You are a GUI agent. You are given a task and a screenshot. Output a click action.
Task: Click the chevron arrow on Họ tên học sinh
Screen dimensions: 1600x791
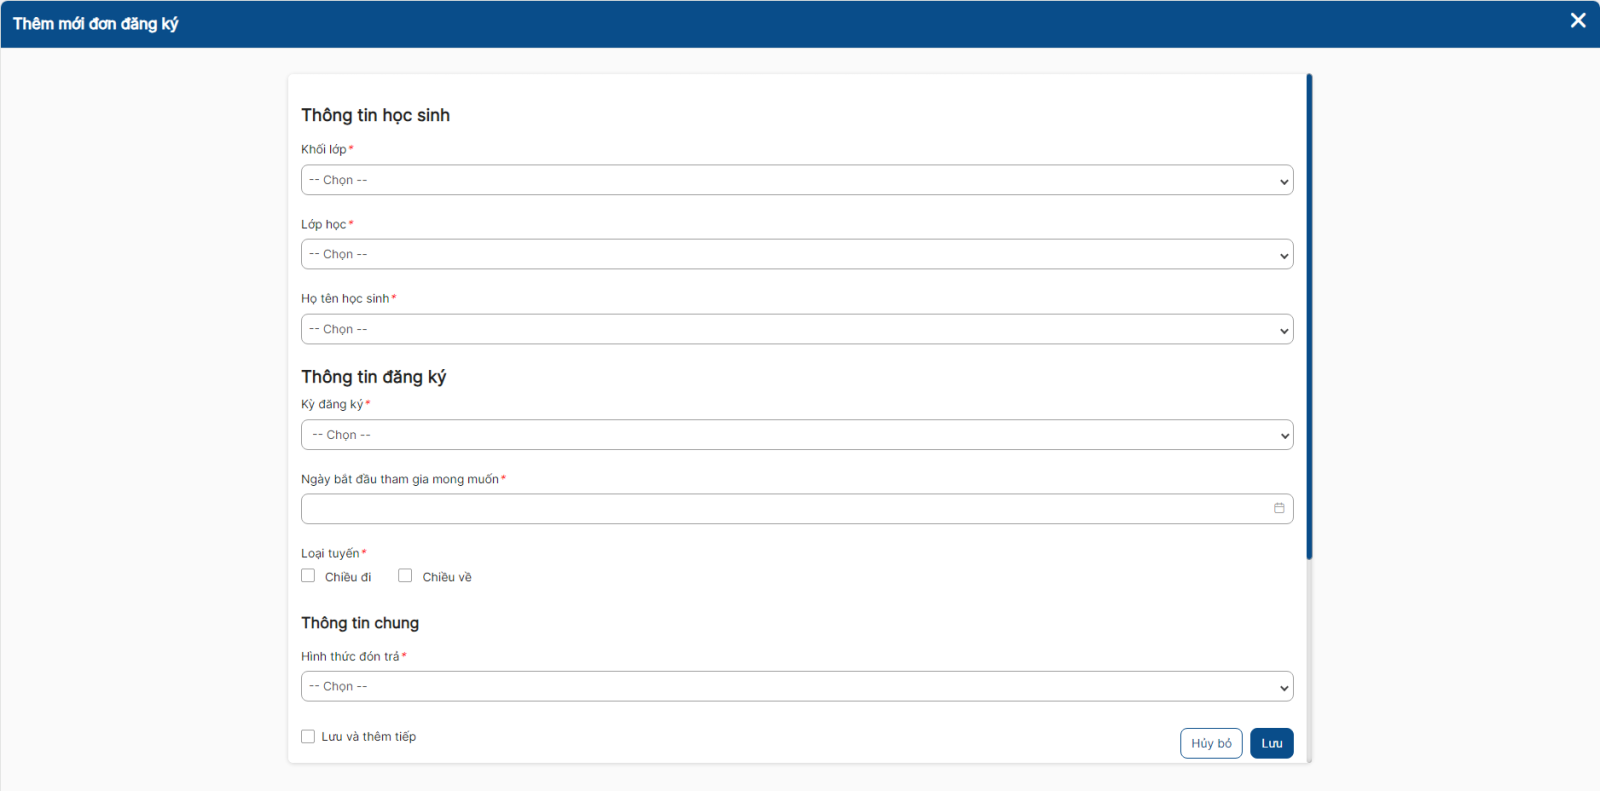pyautogui.click(x=1284, y=330)
